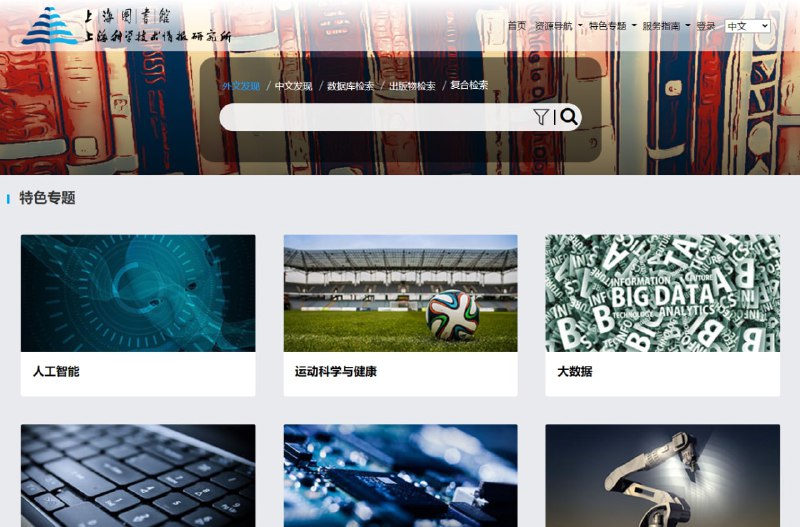Switch to the 中文发现 search tab
The image size is (800, 527).
(293, 86)
